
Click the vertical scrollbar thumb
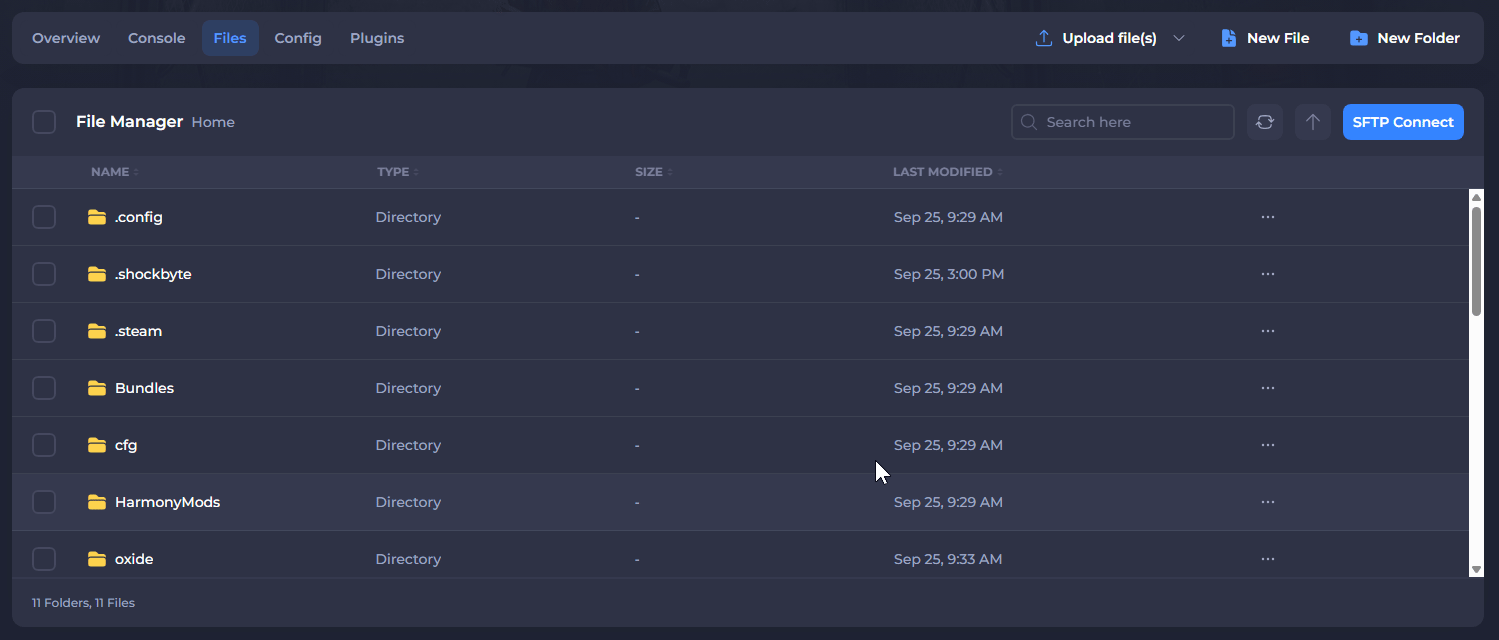(x=1476, y=260)
